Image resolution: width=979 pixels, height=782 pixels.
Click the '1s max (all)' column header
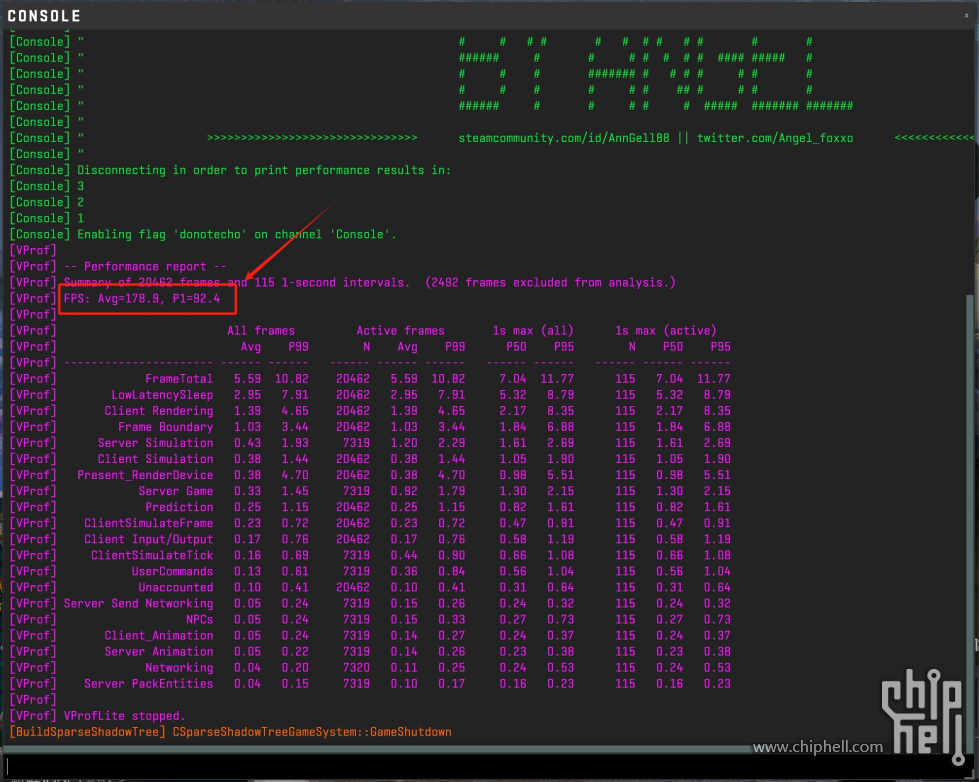point(533,330)
